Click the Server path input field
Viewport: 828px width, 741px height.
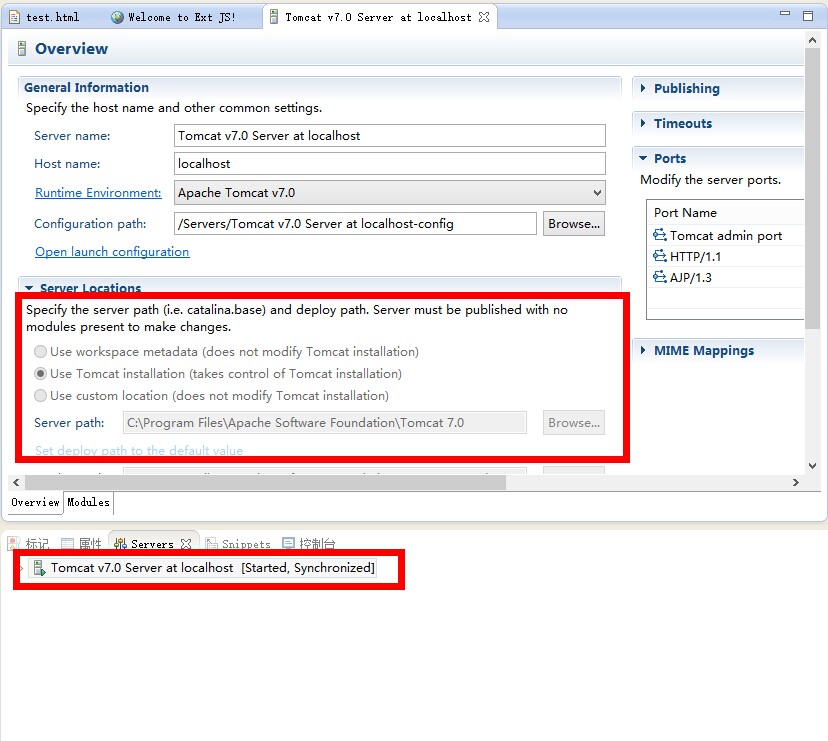pyautogui.click(x=325, y=423)
